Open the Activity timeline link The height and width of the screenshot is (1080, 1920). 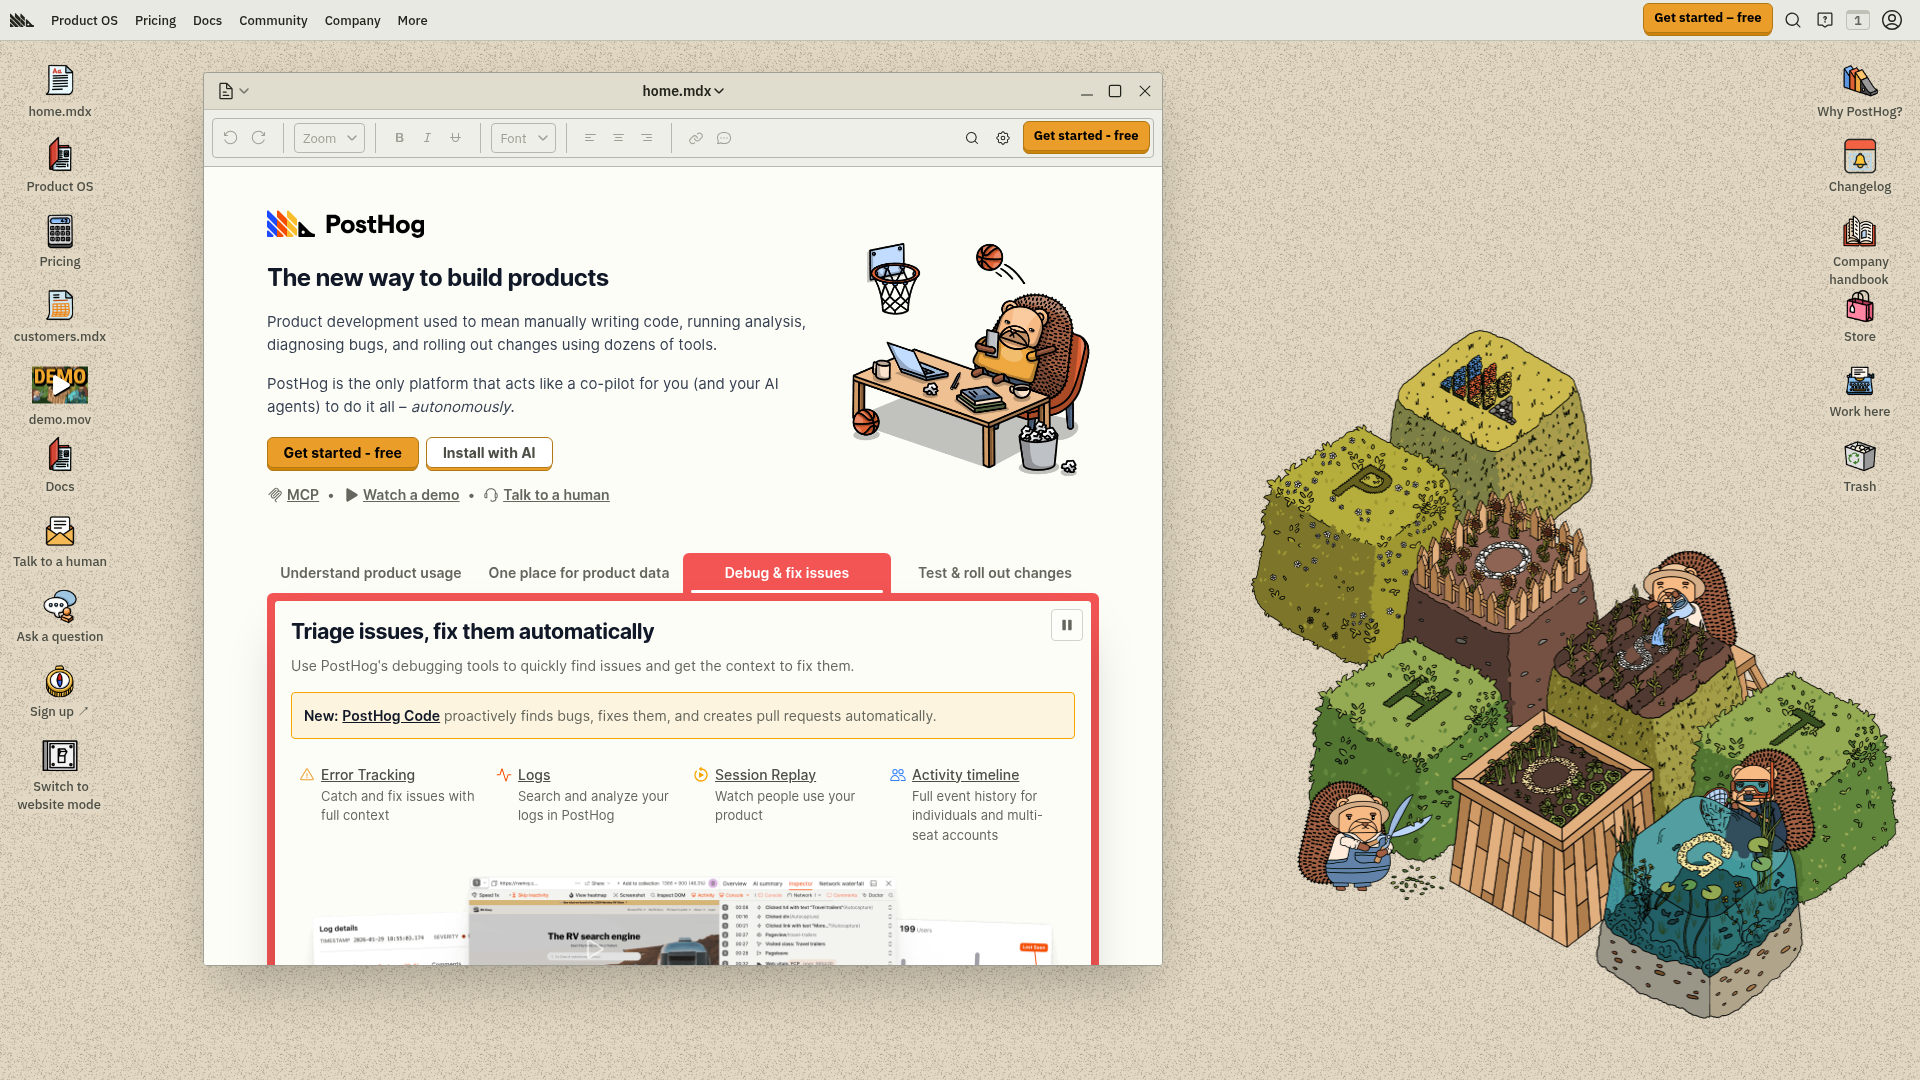pos(965,775)
